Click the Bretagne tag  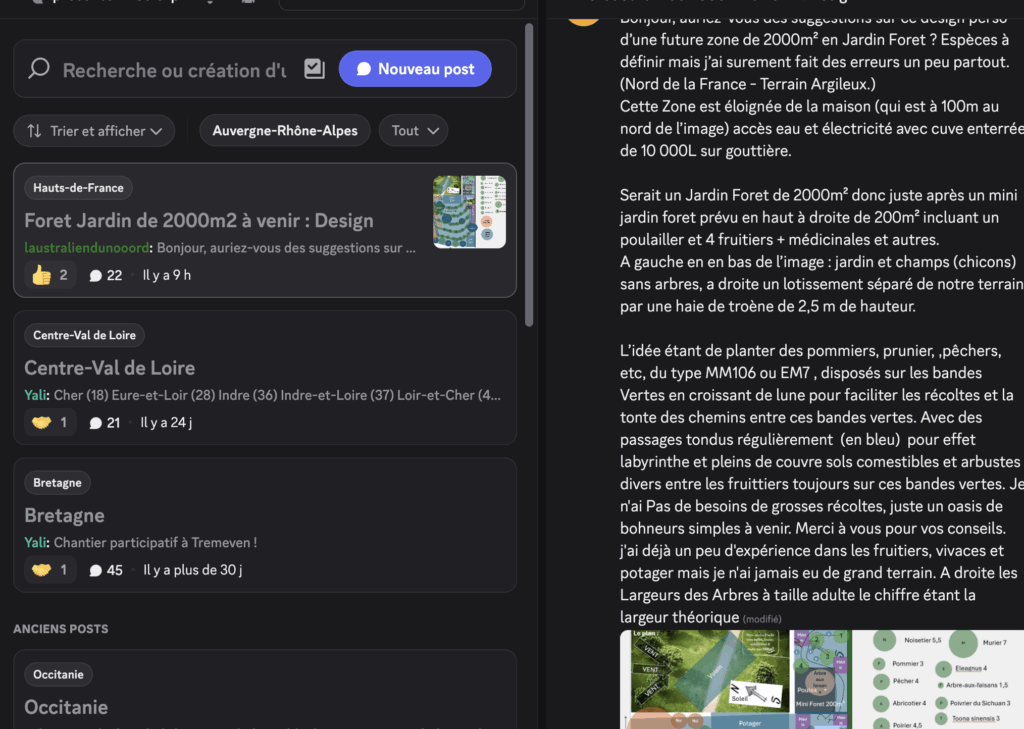coord(57,483)
